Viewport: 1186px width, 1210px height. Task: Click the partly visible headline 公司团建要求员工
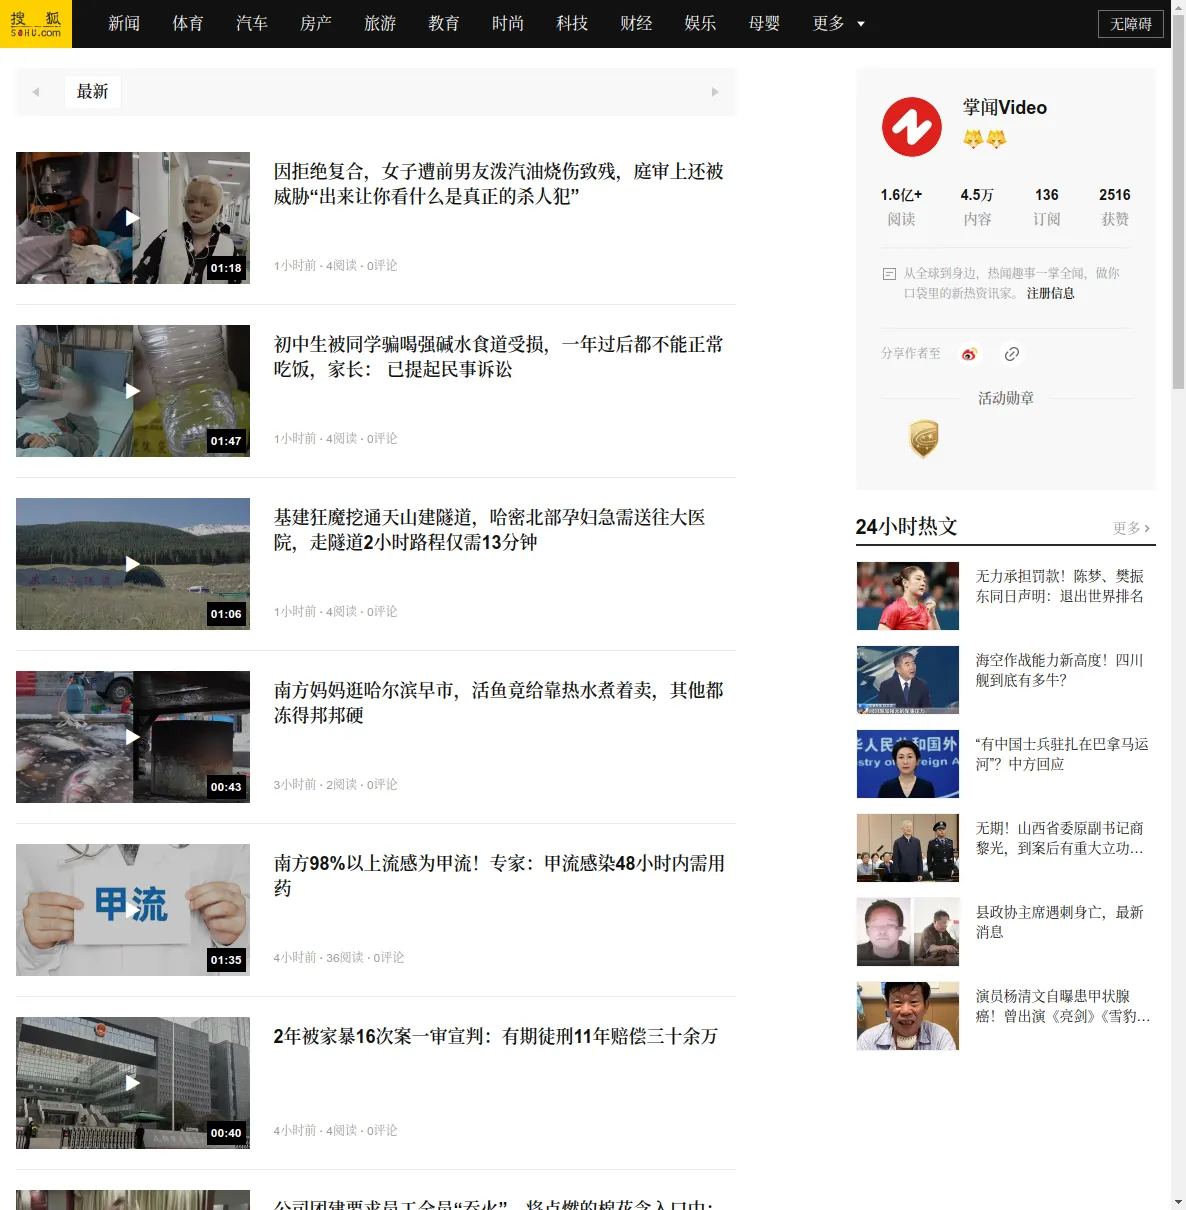494,1203
